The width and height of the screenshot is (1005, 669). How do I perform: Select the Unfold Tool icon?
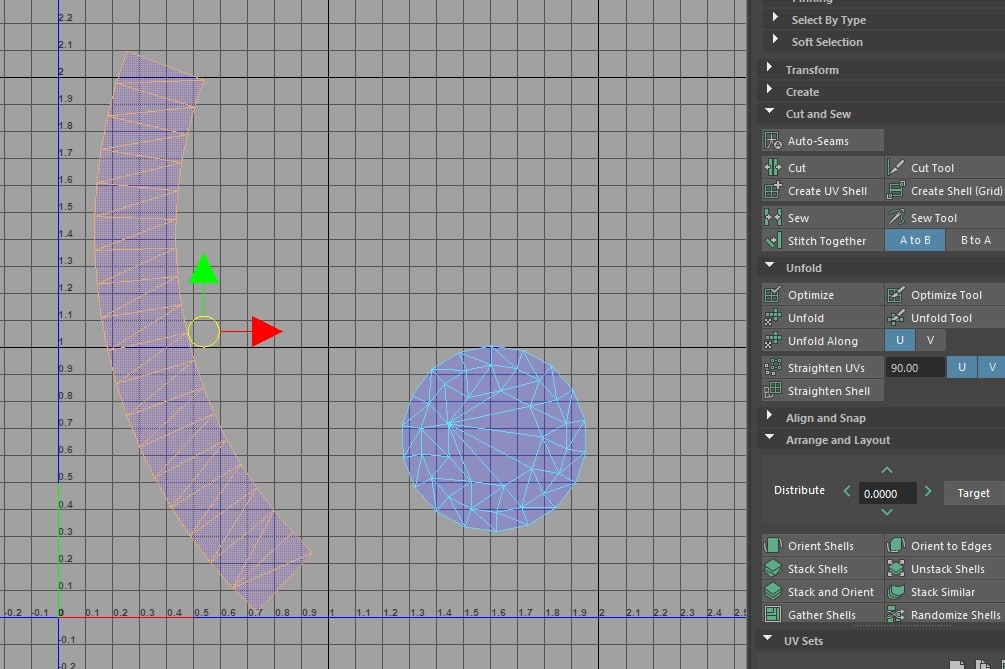tap(895, 317)
